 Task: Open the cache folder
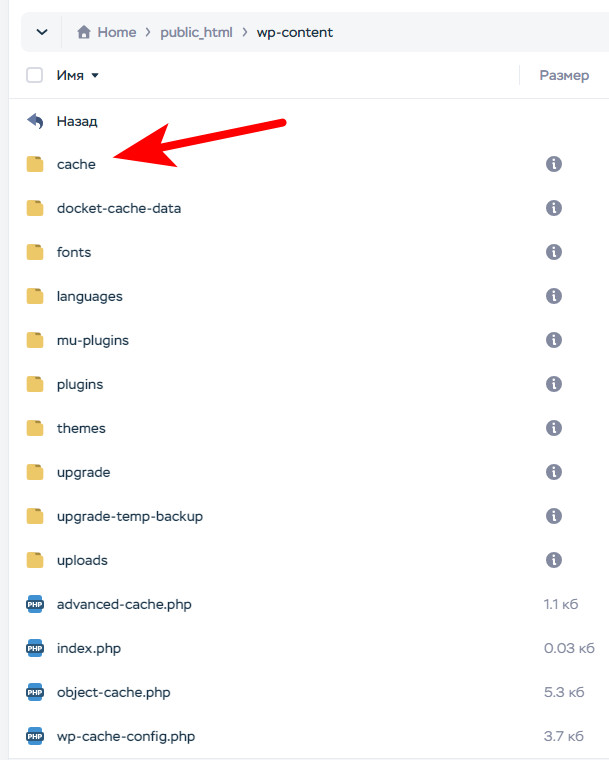(76, 164)
